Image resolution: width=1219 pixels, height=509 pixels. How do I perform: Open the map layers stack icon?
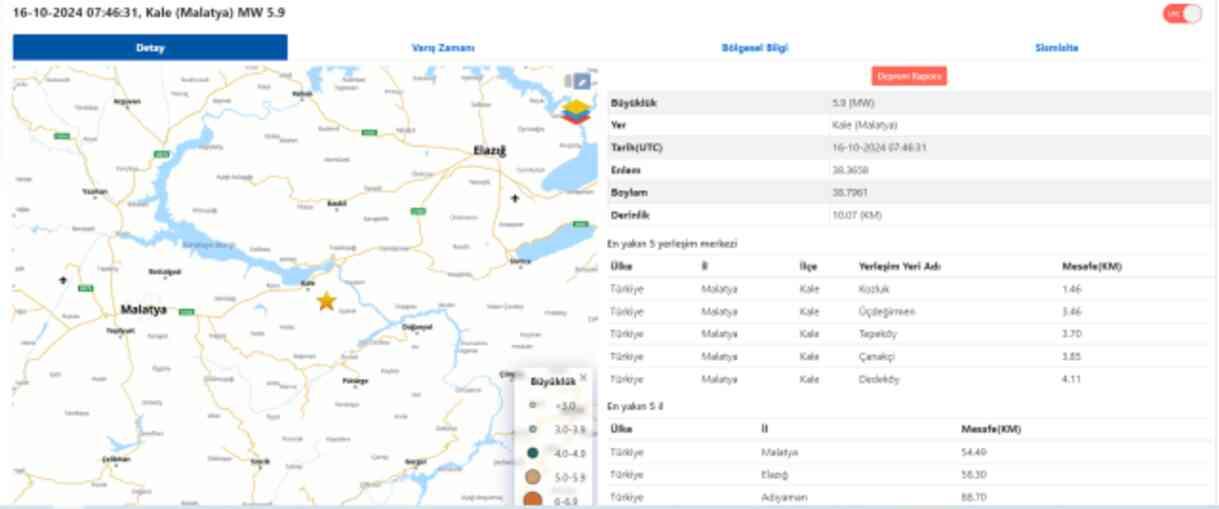pyautogui.click(x=576, y=111)
